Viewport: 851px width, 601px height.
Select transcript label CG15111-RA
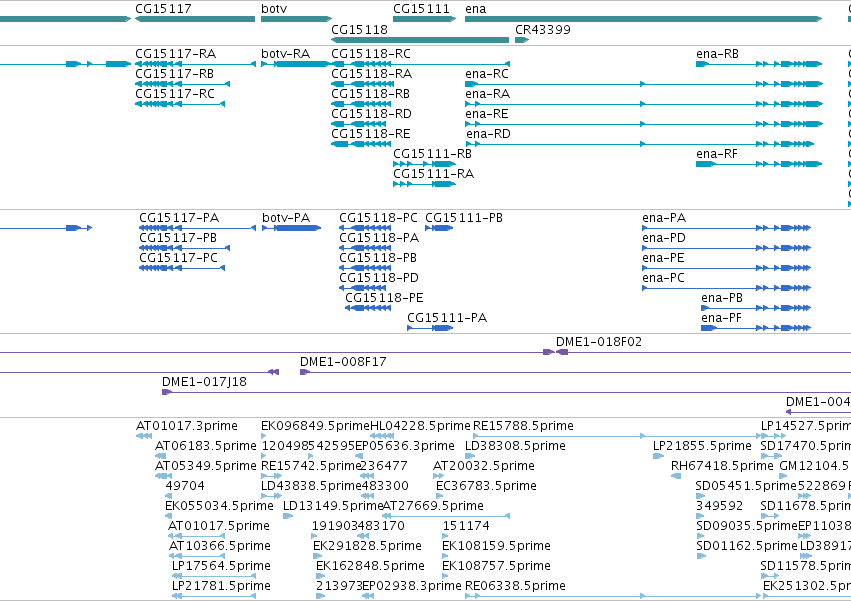point(434,174)
